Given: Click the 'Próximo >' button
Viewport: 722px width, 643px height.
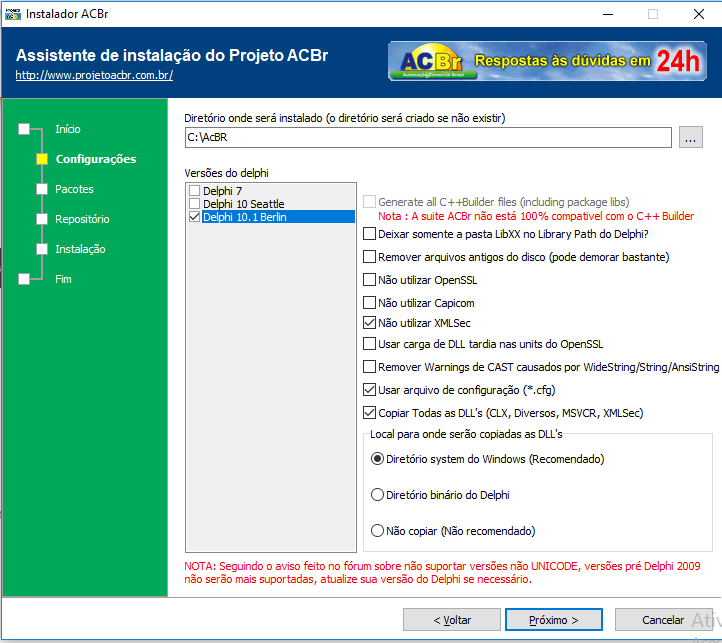Looking at the screenshot, I should tap(553, 620).
